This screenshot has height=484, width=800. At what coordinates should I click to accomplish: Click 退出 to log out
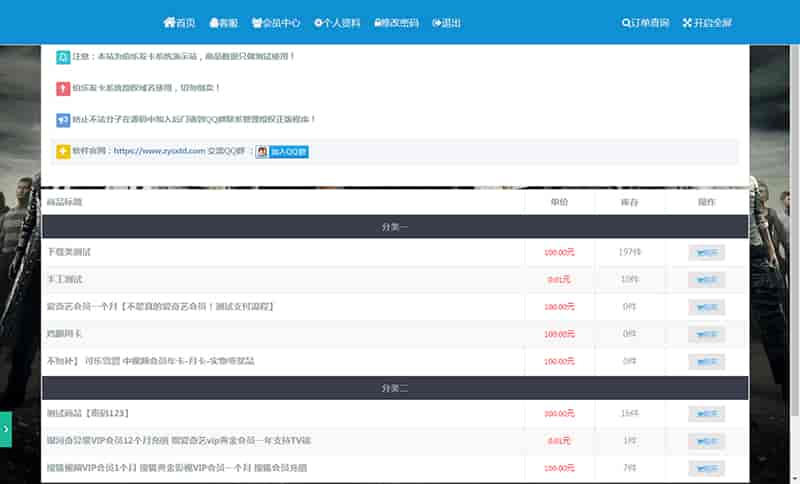446,23
